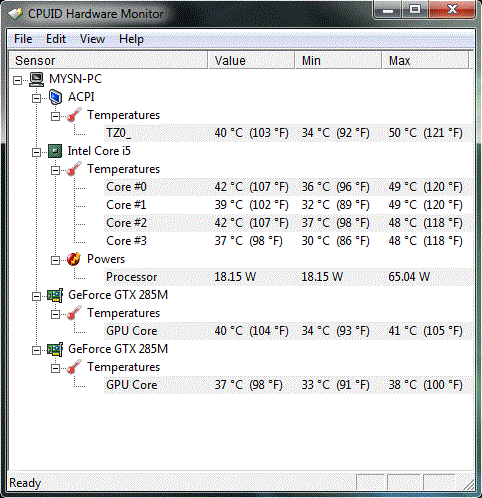Click the thermometer icon under ACPI

(x=74, y=115)
